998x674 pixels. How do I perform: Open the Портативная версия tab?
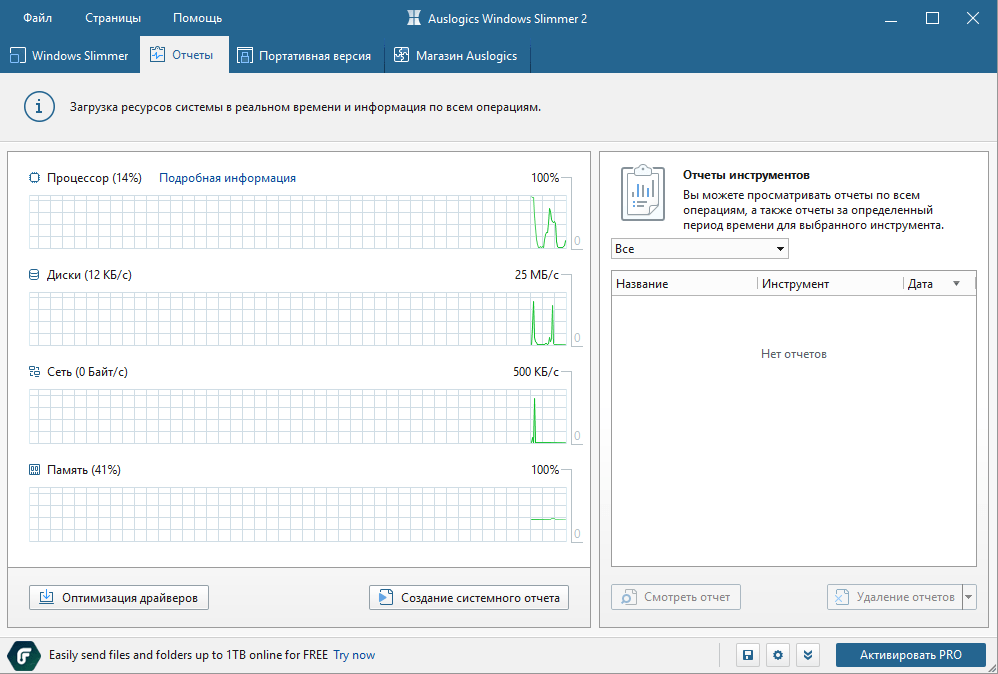(x=306, y=55)
